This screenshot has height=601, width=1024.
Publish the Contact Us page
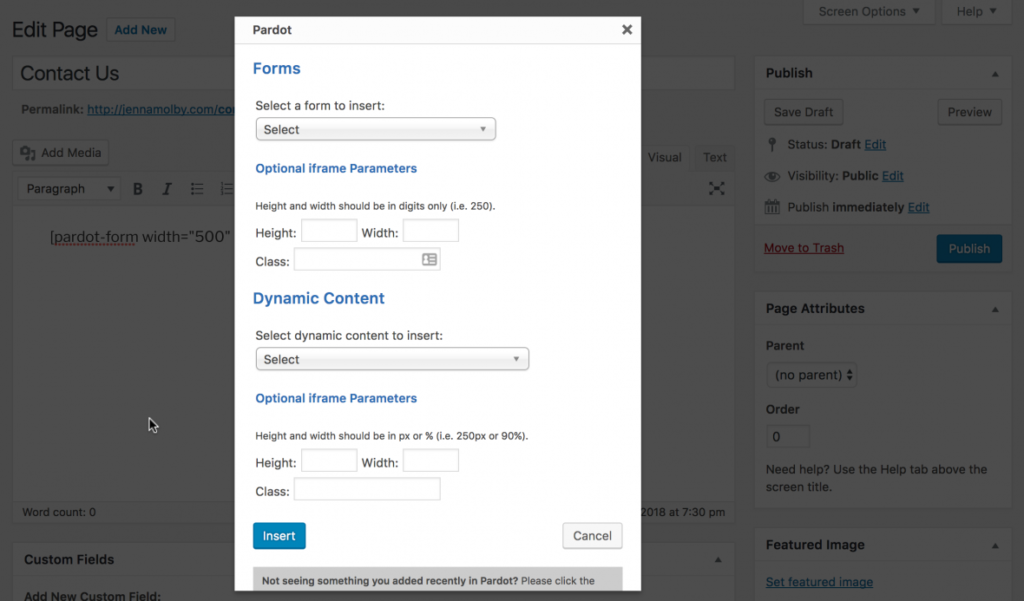(968, 248)
